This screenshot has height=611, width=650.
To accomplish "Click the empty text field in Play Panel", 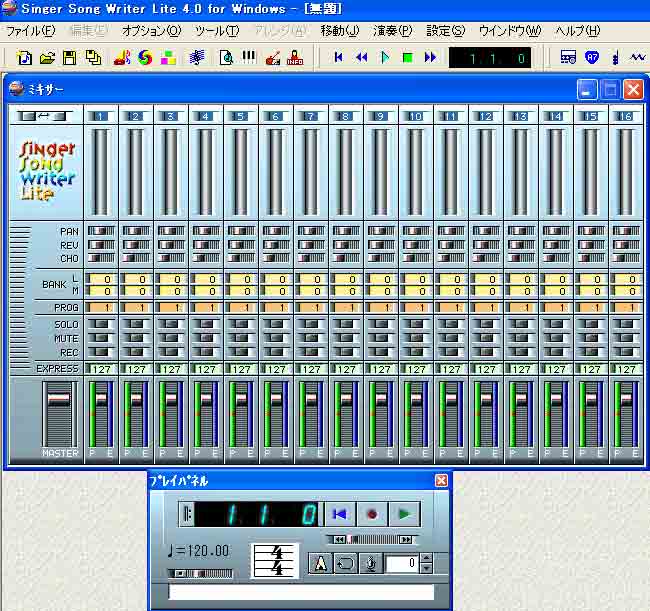I will point(301,592).
